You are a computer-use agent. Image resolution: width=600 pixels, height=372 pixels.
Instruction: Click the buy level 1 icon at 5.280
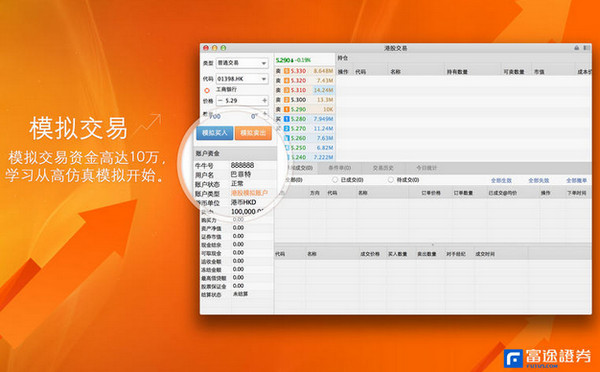tap(287, 119)
